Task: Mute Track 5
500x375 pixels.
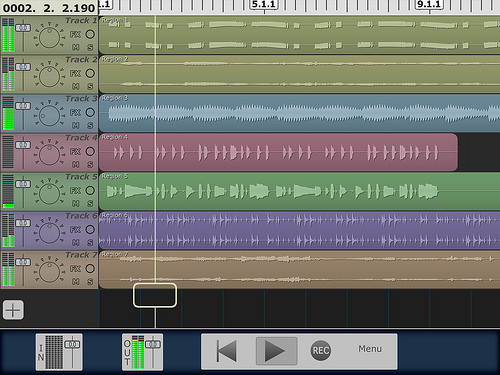Action: (76, 204)
